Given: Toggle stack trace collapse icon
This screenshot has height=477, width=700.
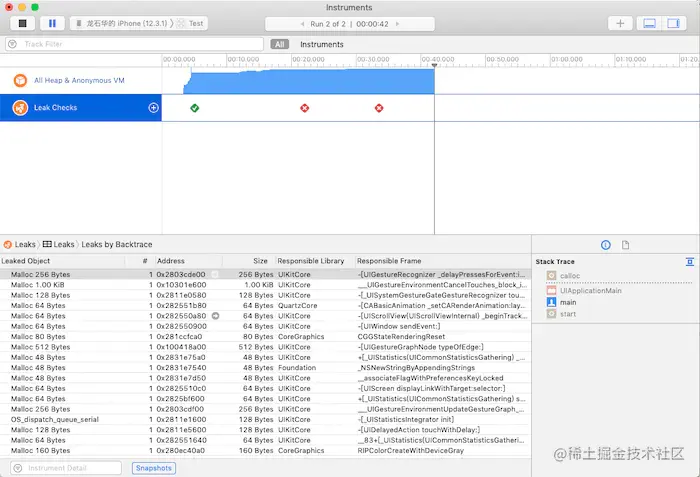Looking at the screenshot, I should click(690, 262).
